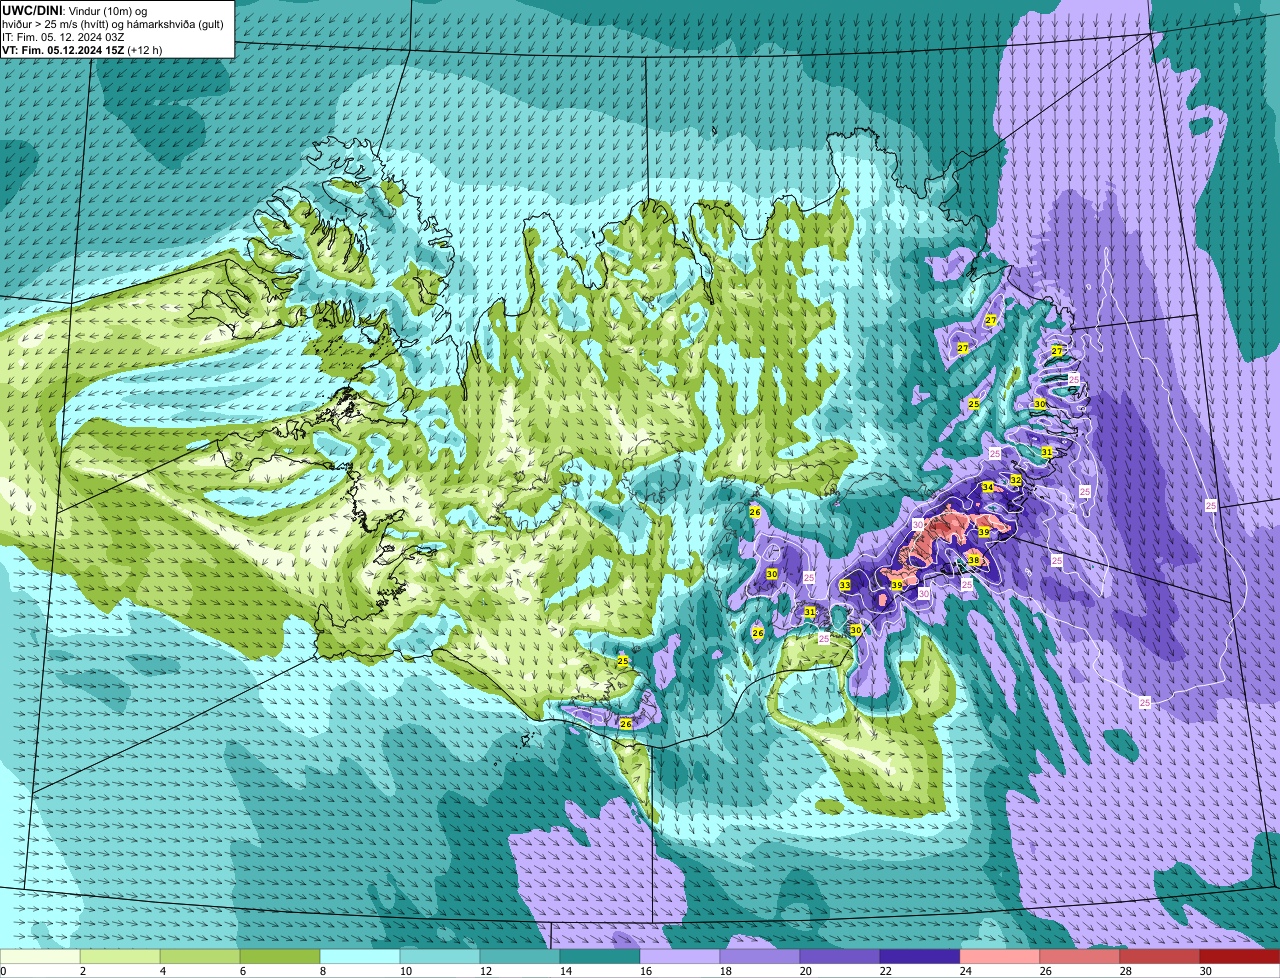Select the 26–28 m/s salmon legend swatch
The width and height of the screenshot is (1280, 978).
pyautogui.click(x=1080, y=956)
